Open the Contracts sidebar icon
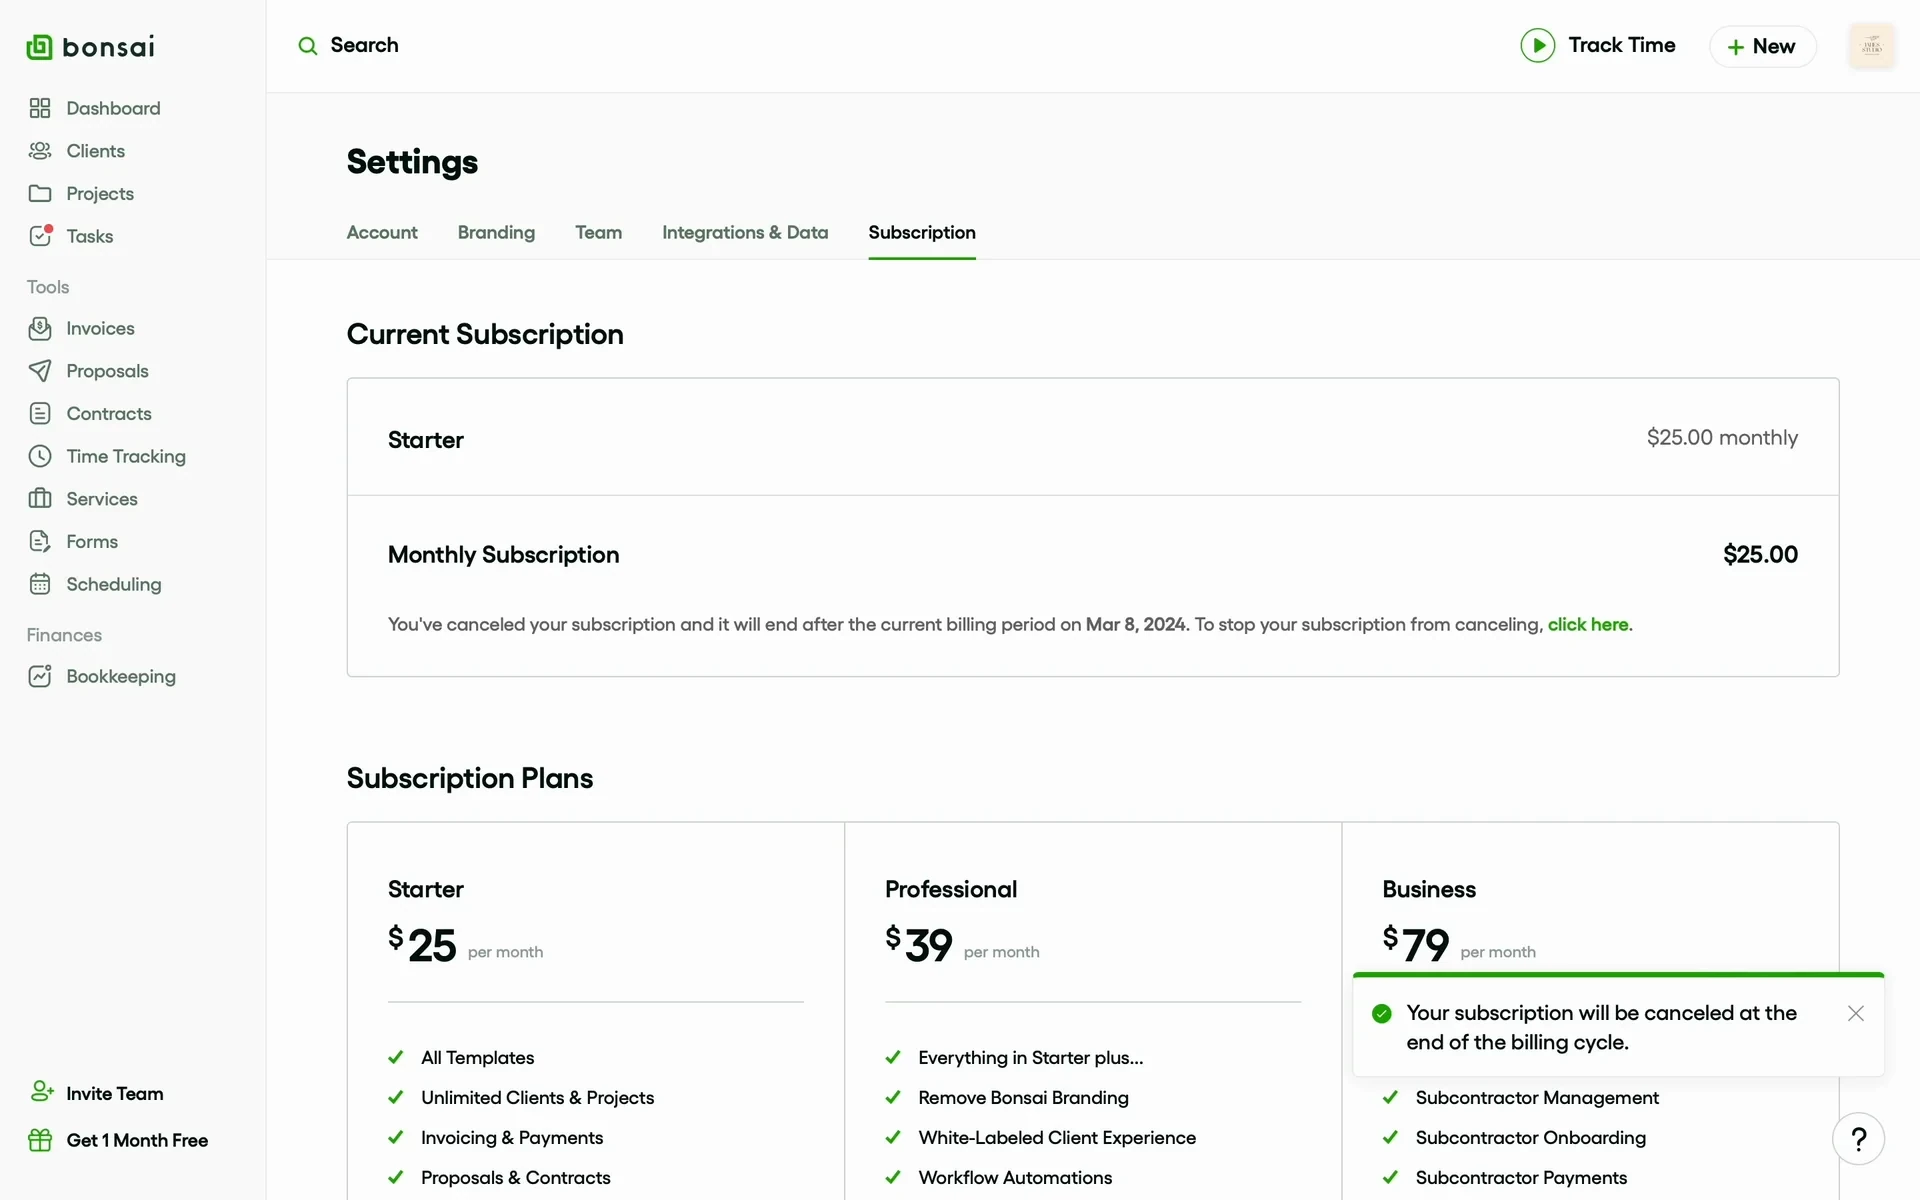Viewport: 1920px width, 1200px height. [x=40, y=413]
